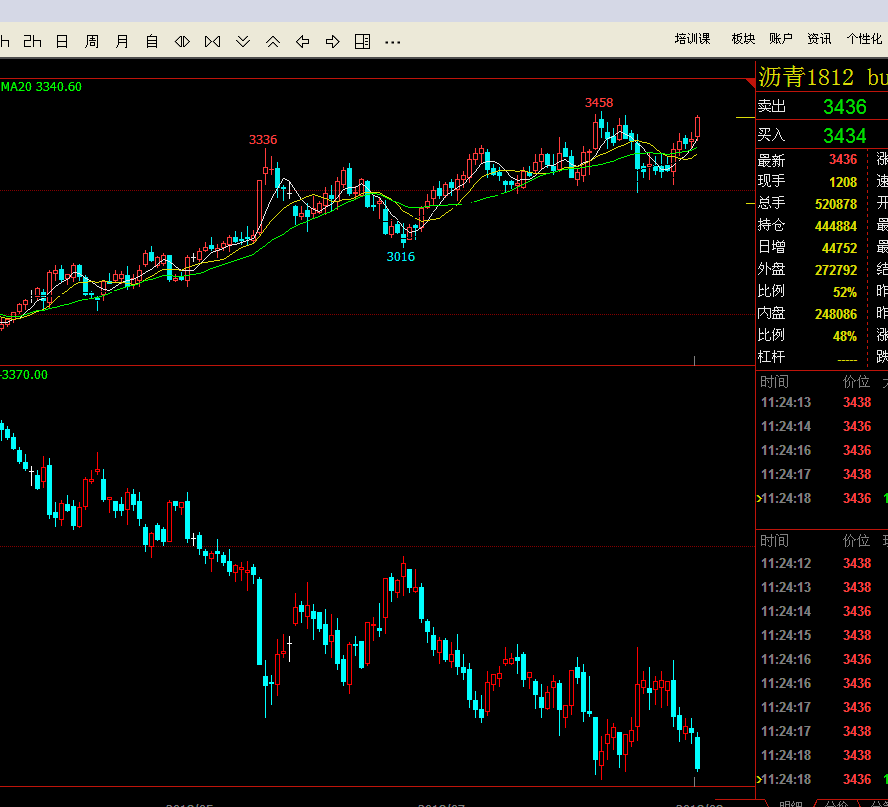
Task: Select the monthly (月) chart period
Action: (122, 41)
